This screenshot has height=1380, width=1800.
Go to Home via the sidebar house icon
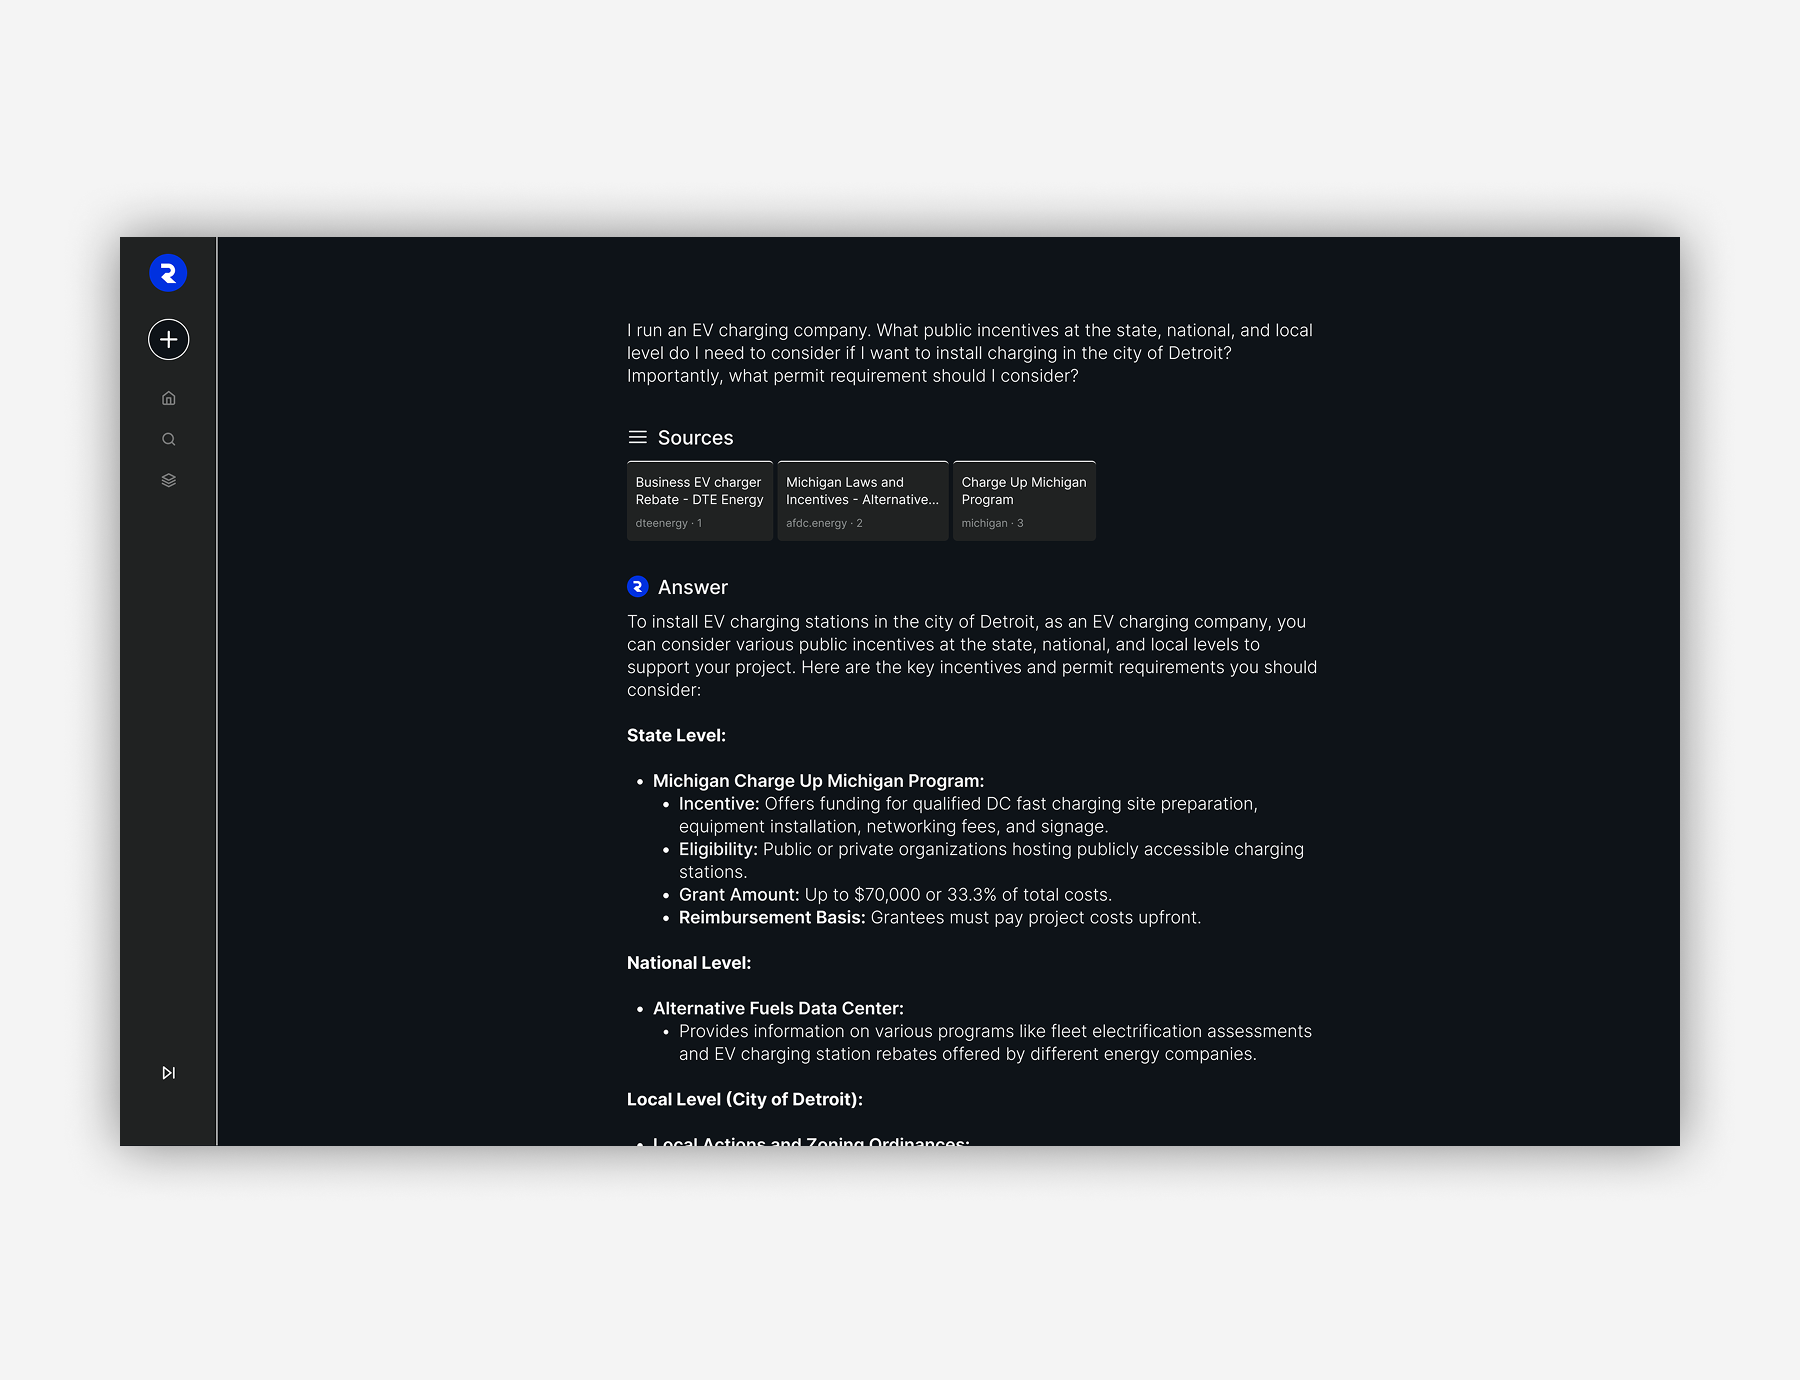tap(168, 398)
